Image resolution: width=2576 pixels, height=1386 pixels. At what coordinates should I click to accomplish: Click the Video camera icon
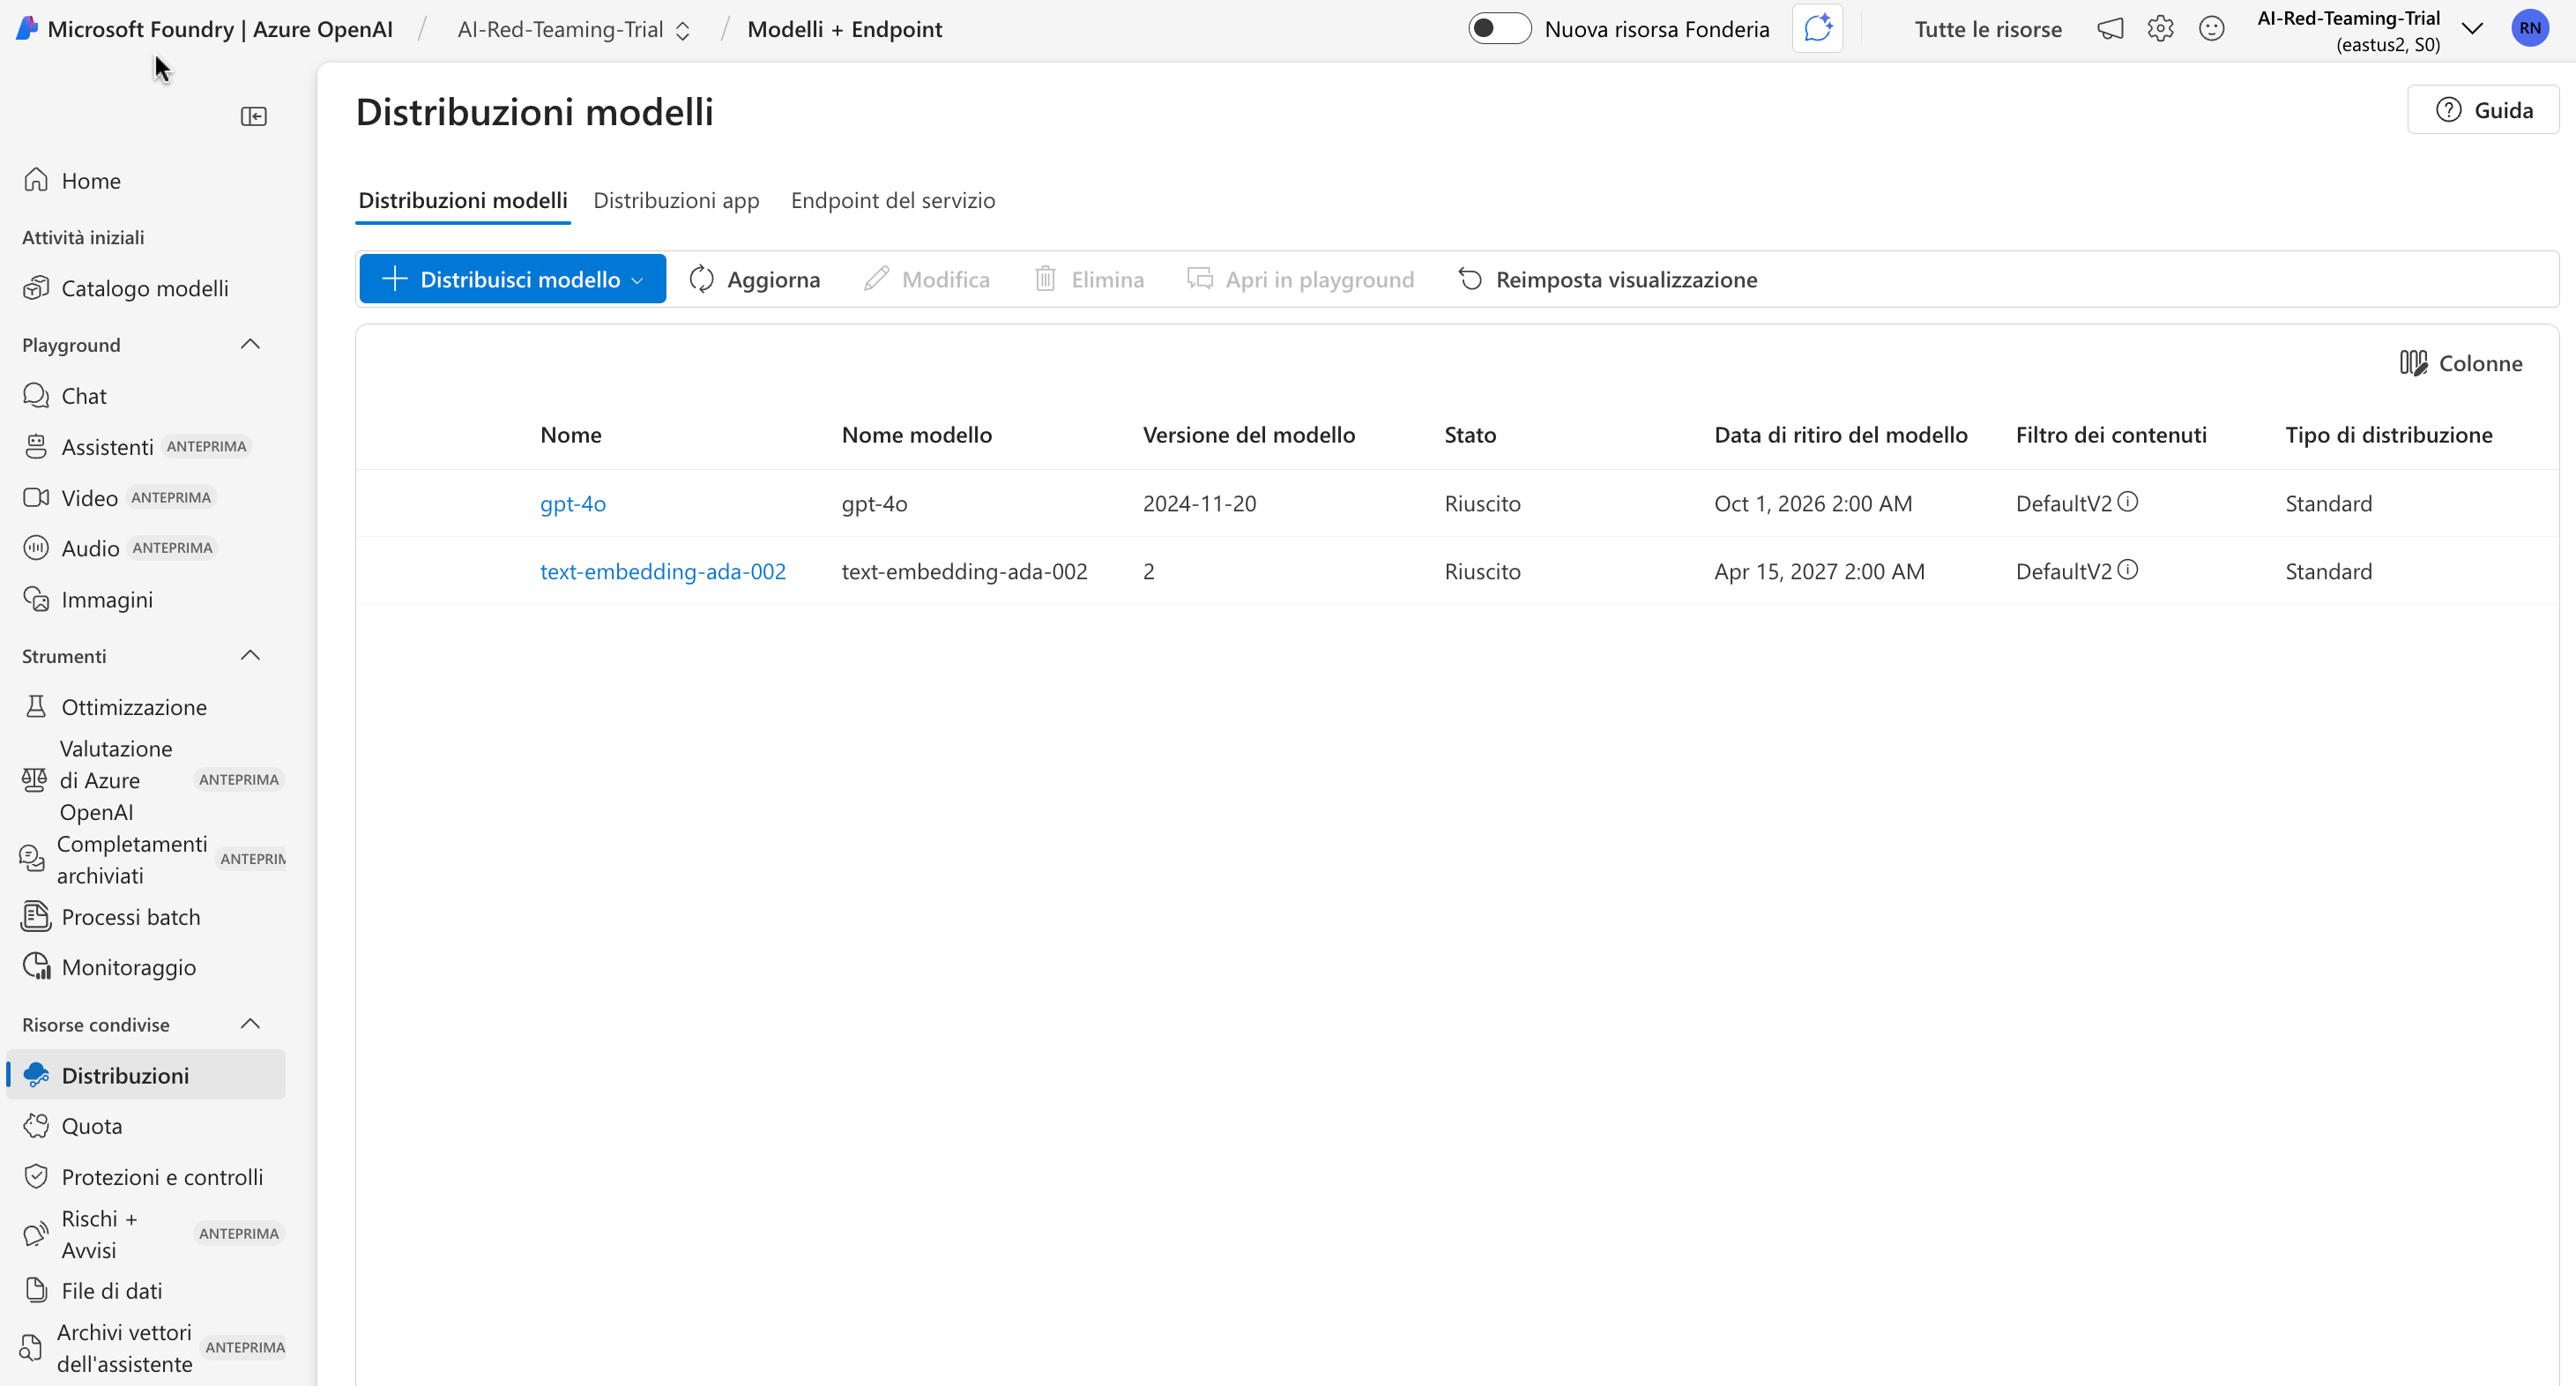(x=36, y=498)
